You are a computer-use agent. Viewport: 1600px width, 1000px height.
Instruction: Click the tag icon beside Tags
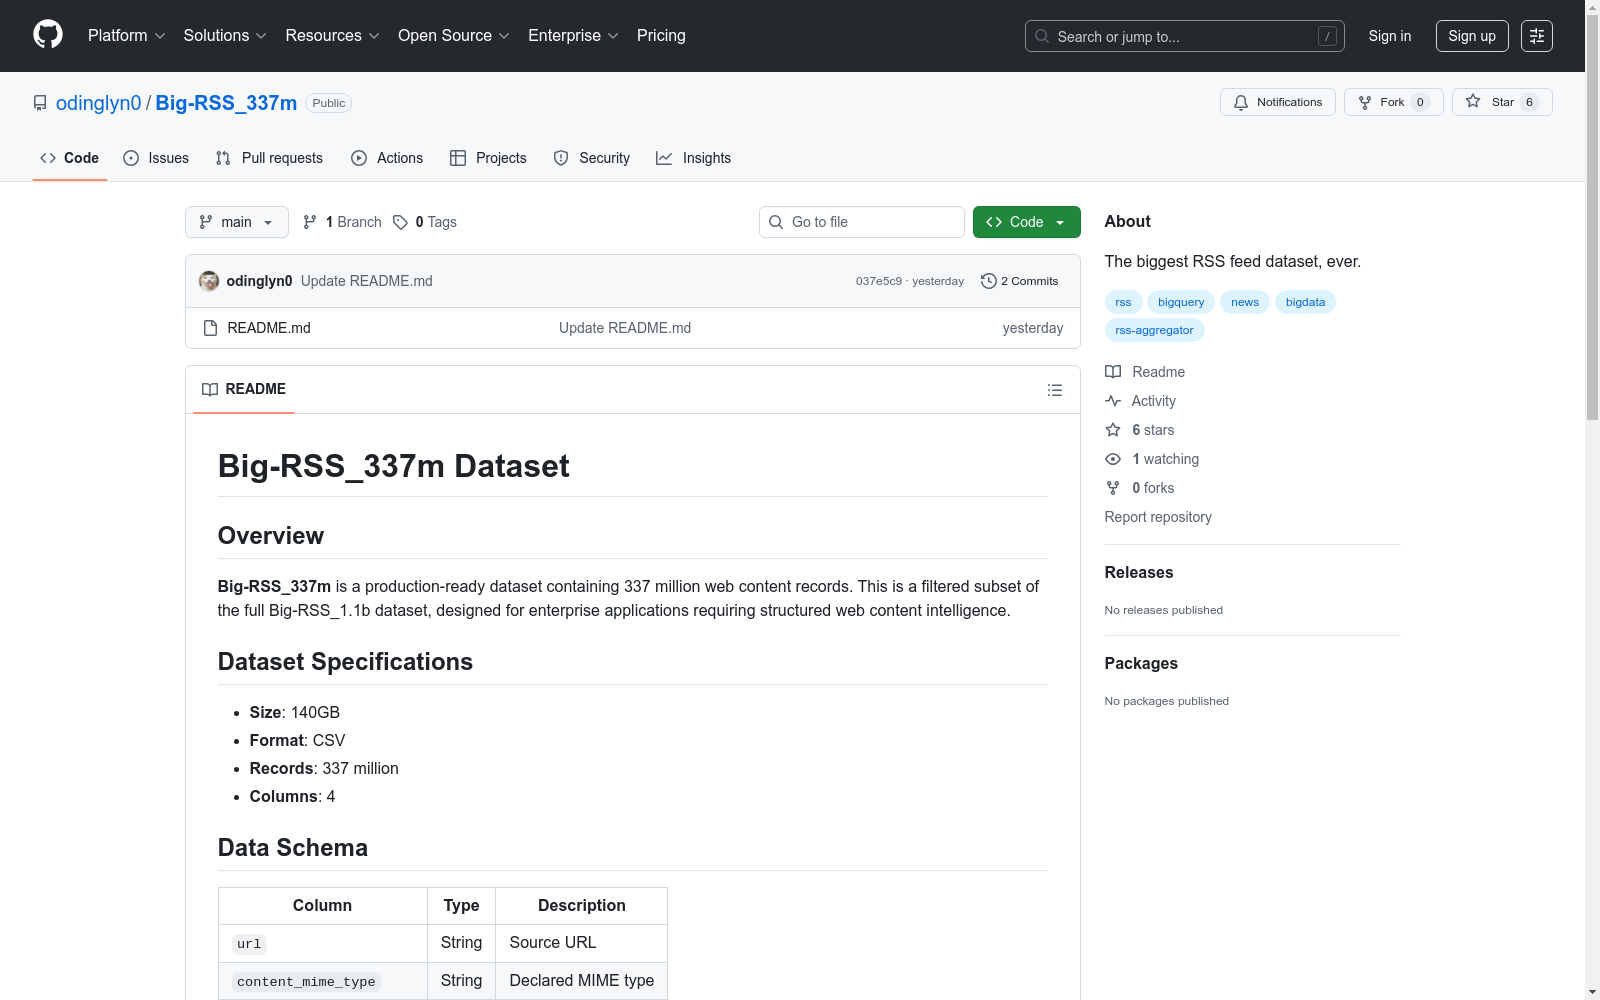pyautogui.click(x=400, y=222)
